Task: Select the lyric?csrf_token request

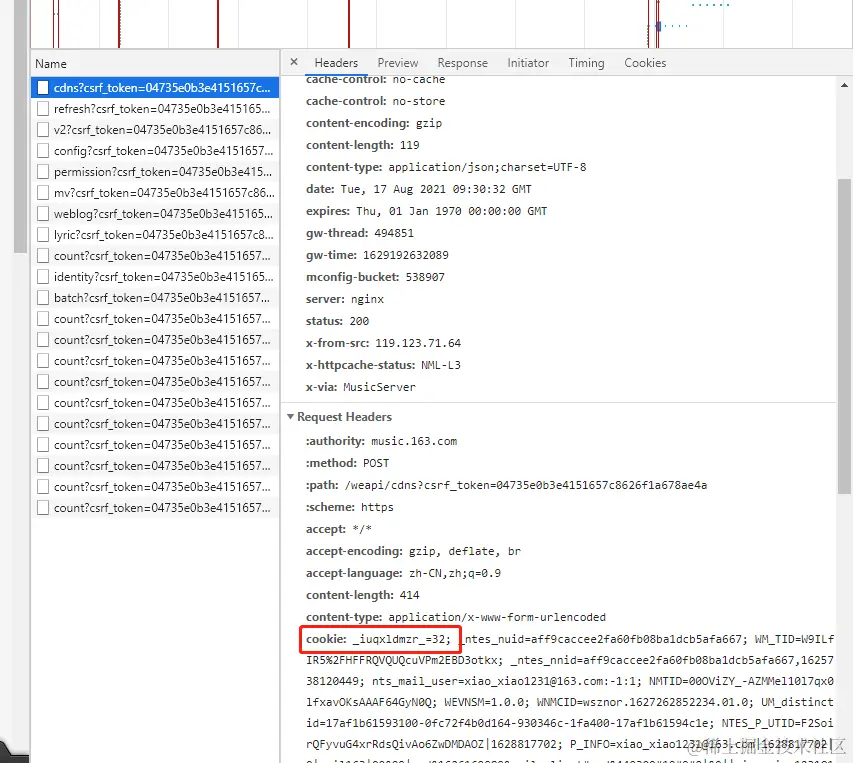Action: click(x=155, y=234)
